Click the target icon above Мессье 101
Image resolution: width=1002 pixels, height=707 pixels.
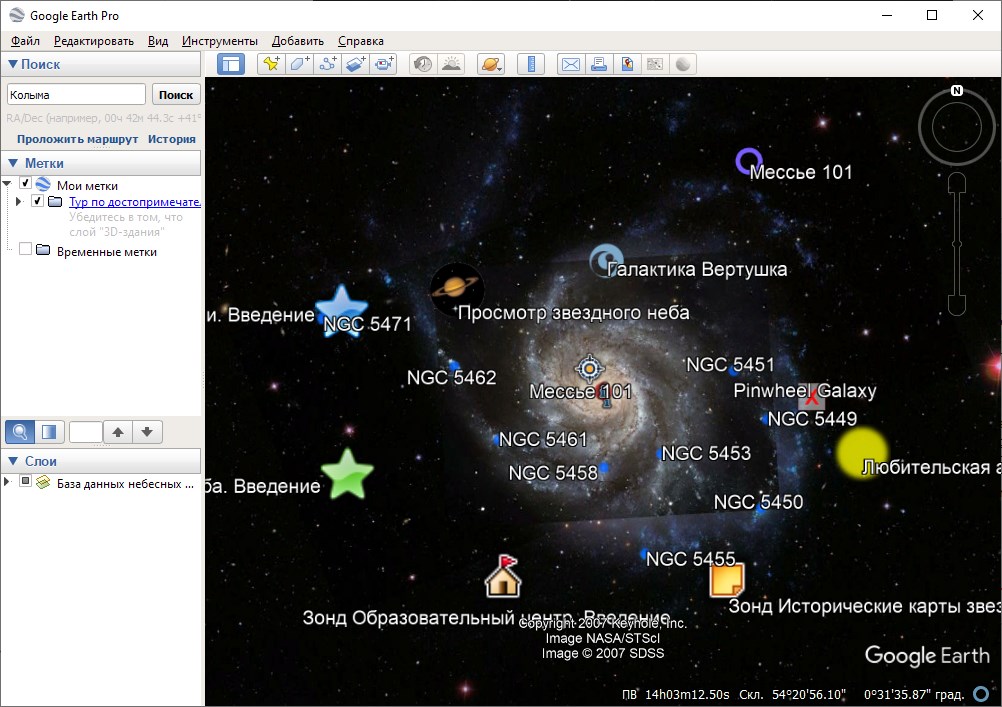(x=589, y=368)
